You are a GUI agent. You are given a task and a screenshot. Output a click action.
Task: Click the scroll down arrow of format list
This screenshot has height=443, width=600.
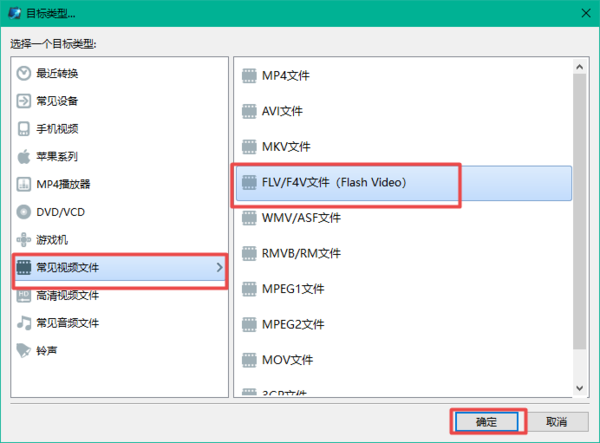580,388
